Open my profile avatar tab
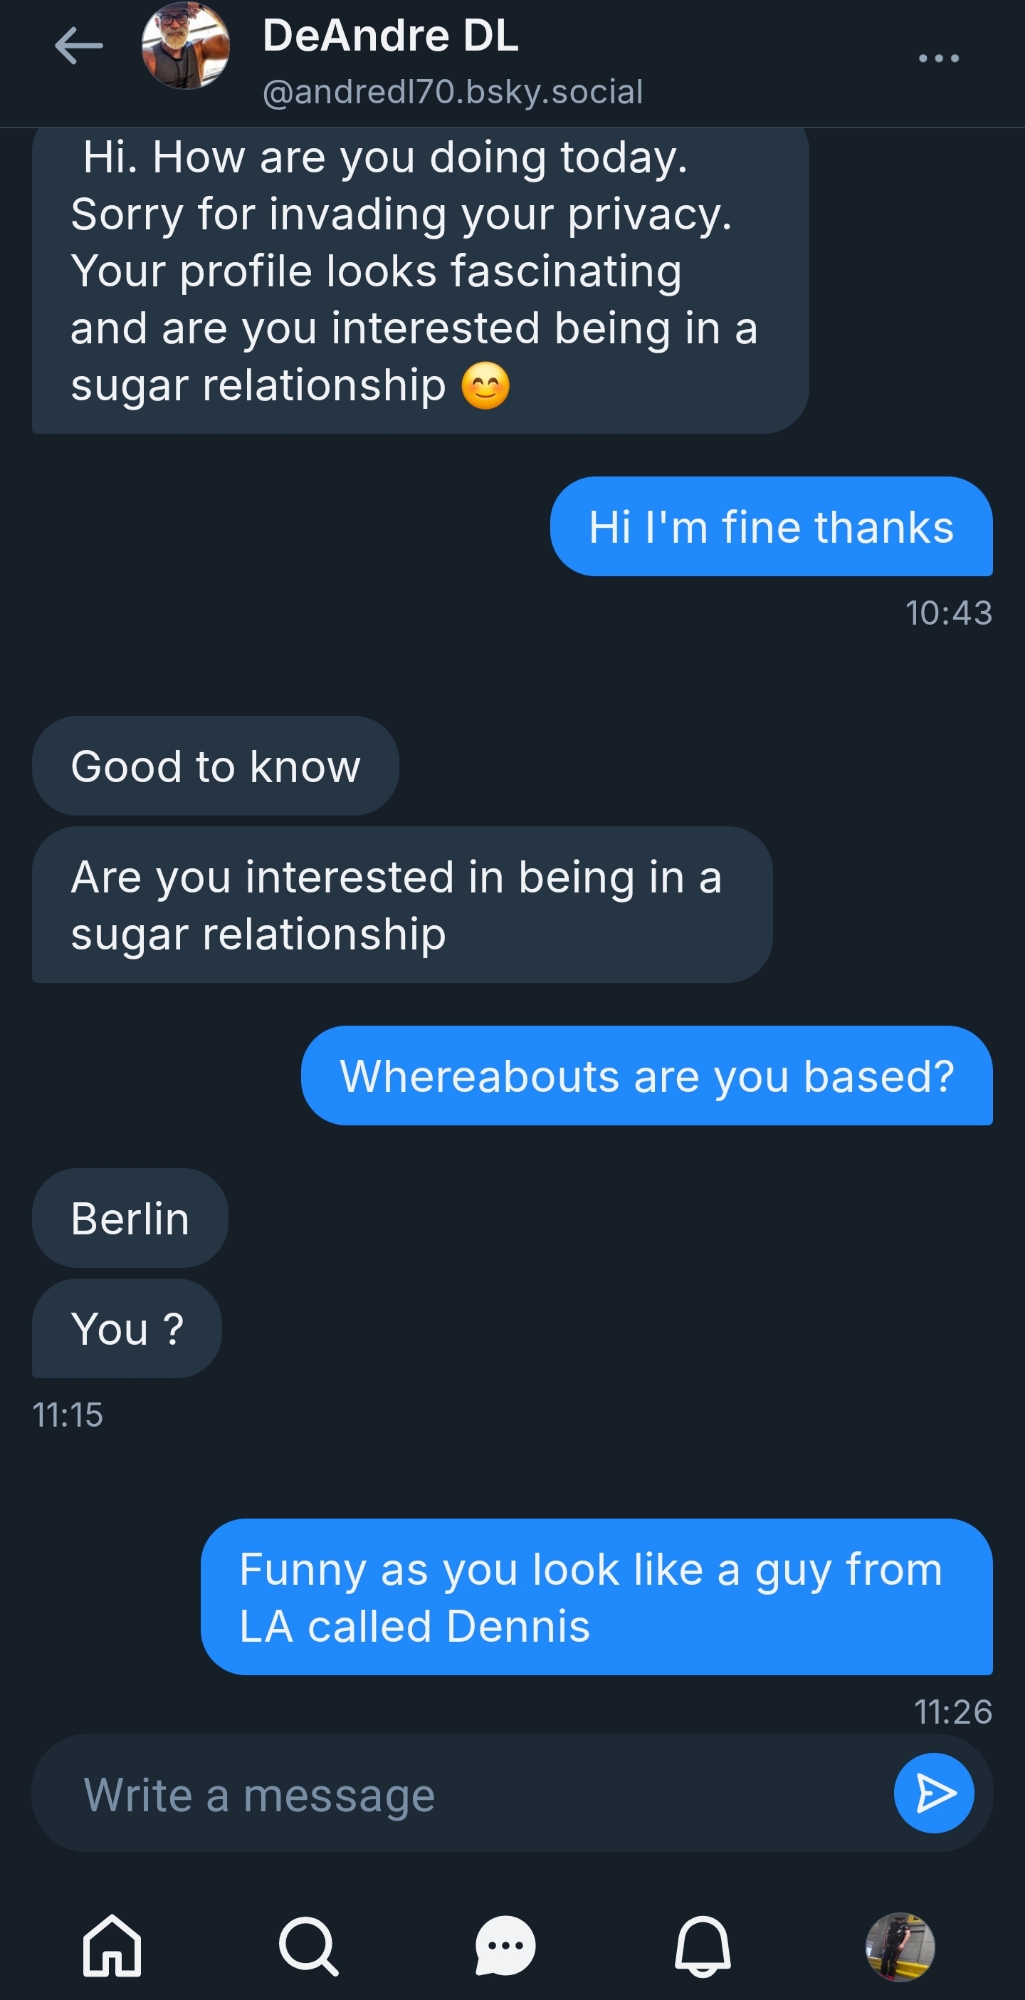The width and height of the screenshot is (1025, 2000). tap(899, 1946)
